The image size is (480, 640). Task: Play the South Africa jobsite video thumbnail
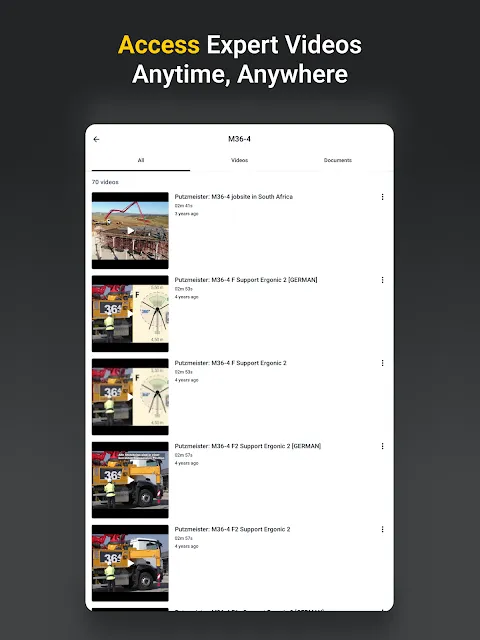(130, 231)
